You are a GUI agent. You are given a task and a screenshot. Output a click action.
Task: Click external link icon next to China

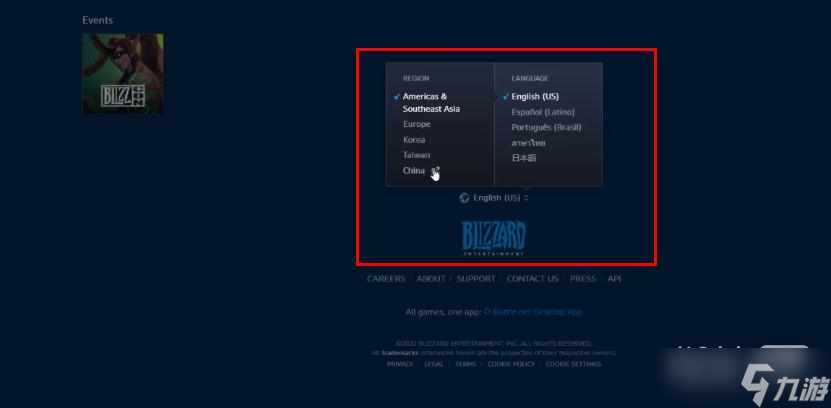point(435,171)
